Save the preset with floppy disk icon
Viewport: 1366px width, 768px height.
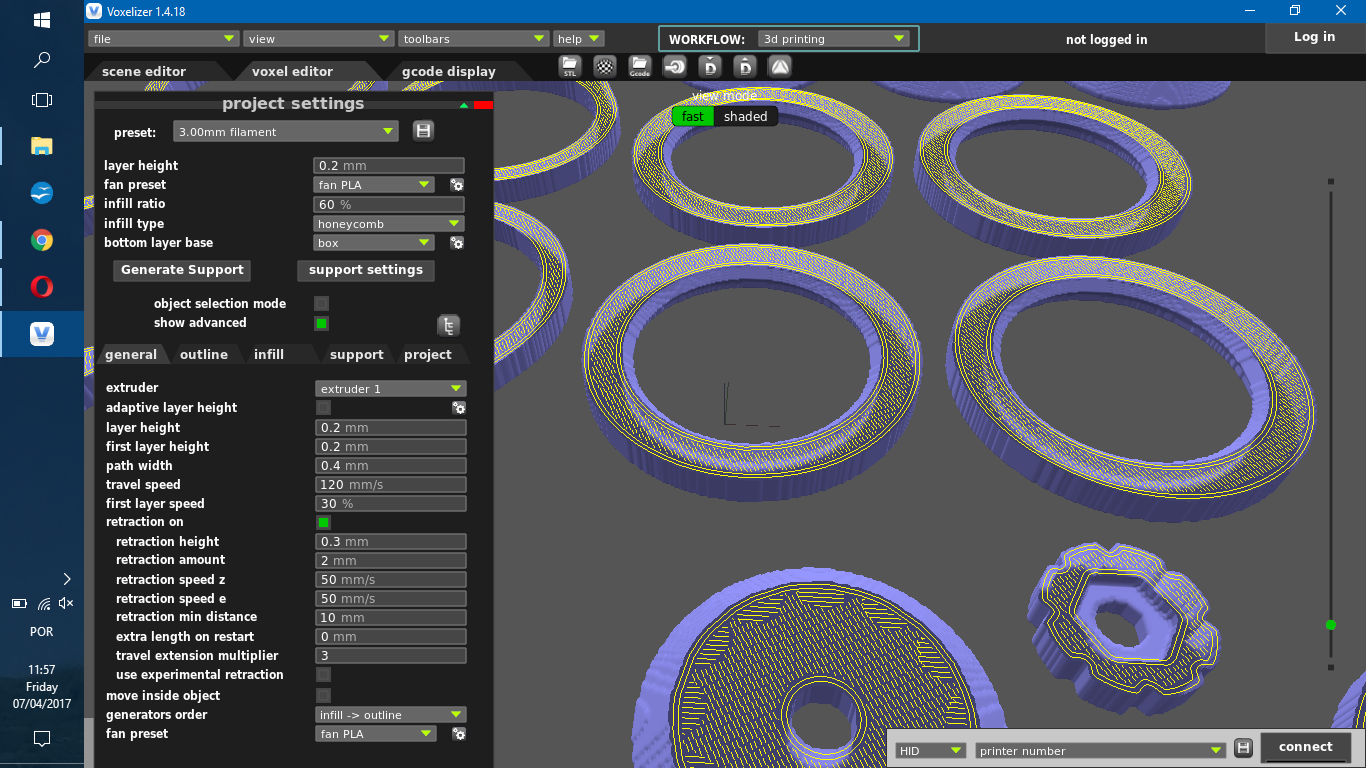coord(423,131)
